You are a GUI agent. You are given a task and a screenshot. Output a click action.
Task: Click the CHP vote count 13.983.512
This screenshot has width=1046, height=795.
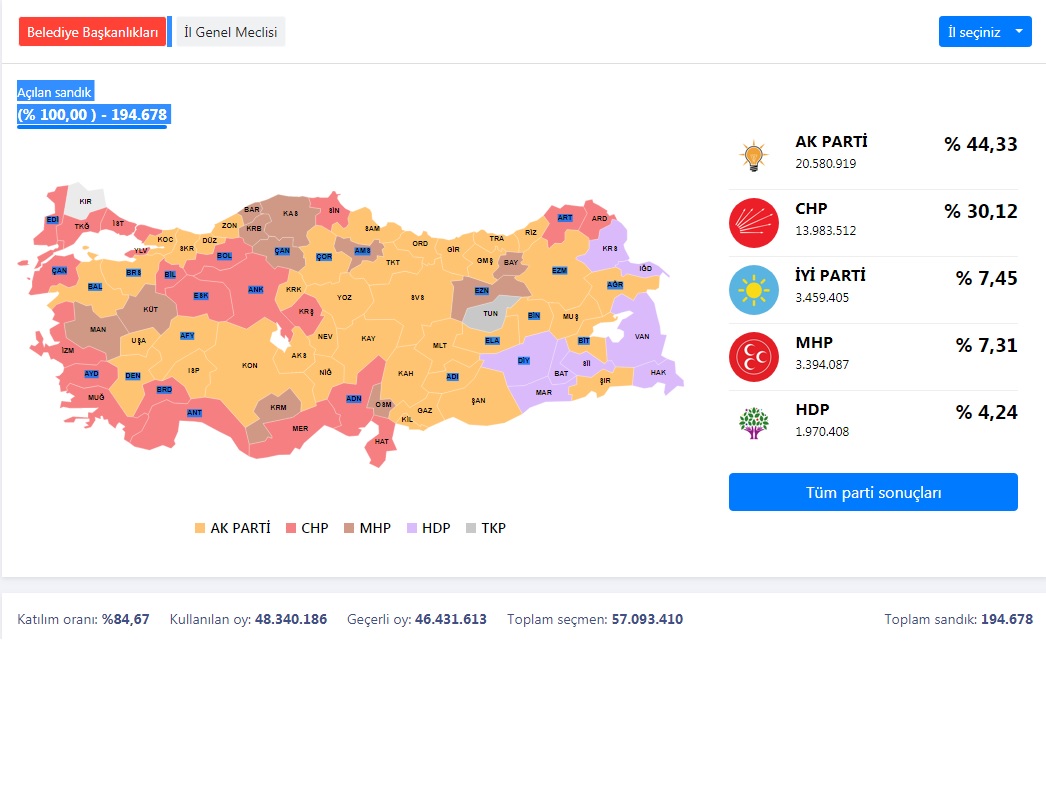825,231
